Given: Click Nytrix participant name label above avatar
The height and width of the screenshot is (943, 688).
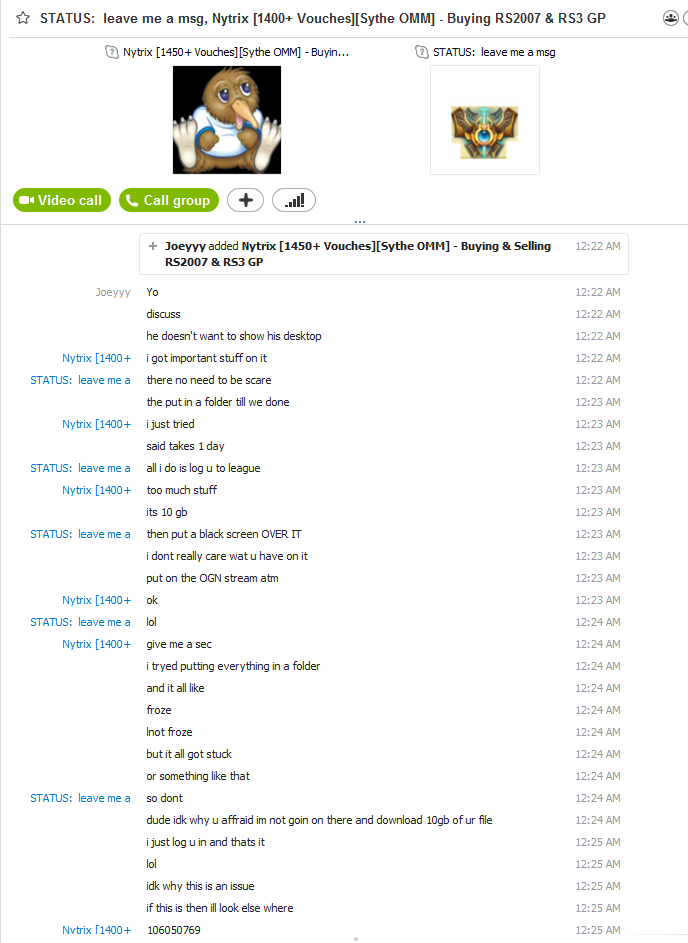Looking at the screenshot, I should tap(236, 52).
